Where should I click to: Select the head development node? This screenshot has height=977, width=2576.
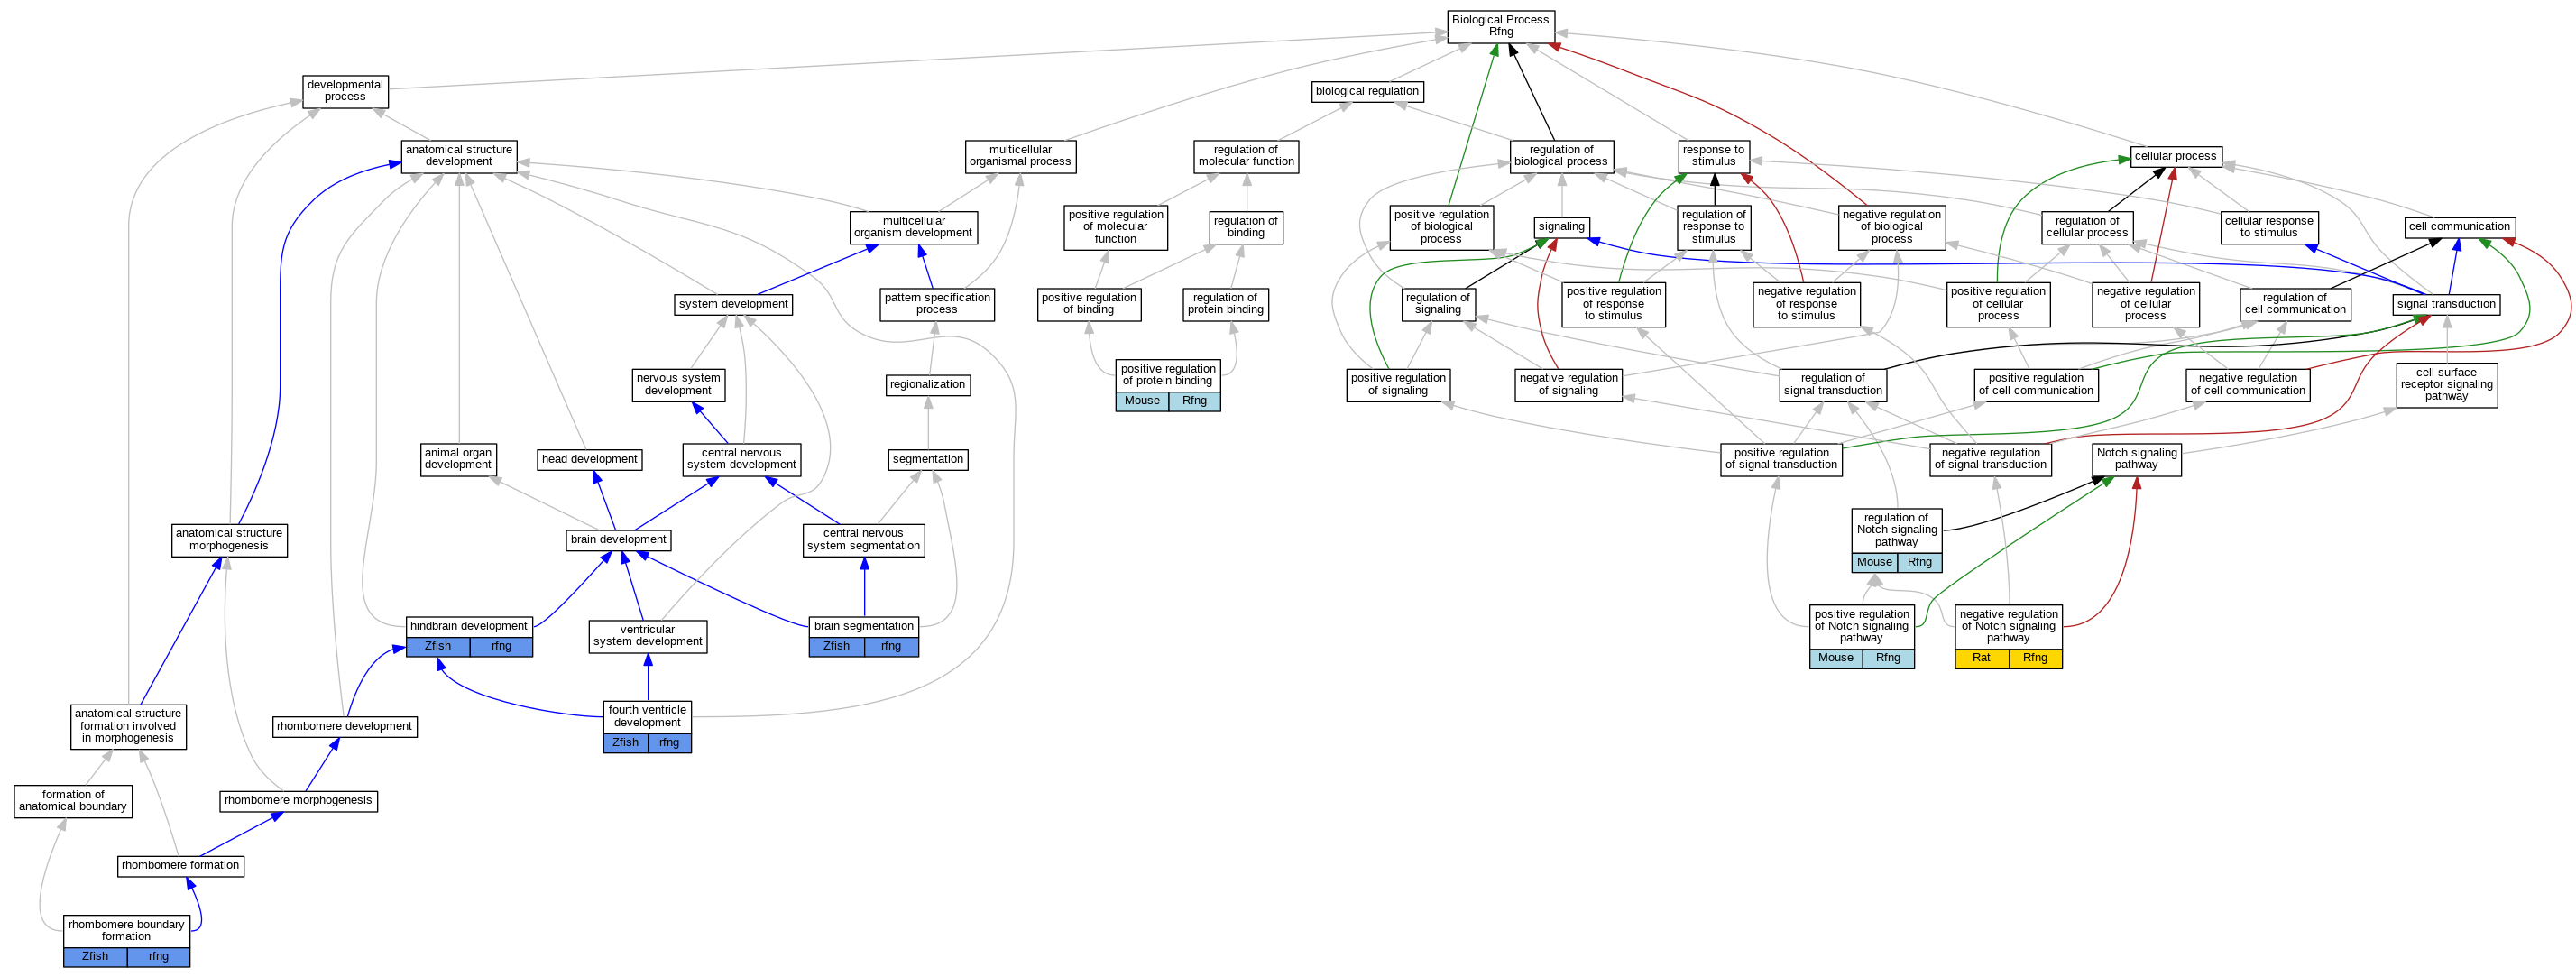pos(590,460)
